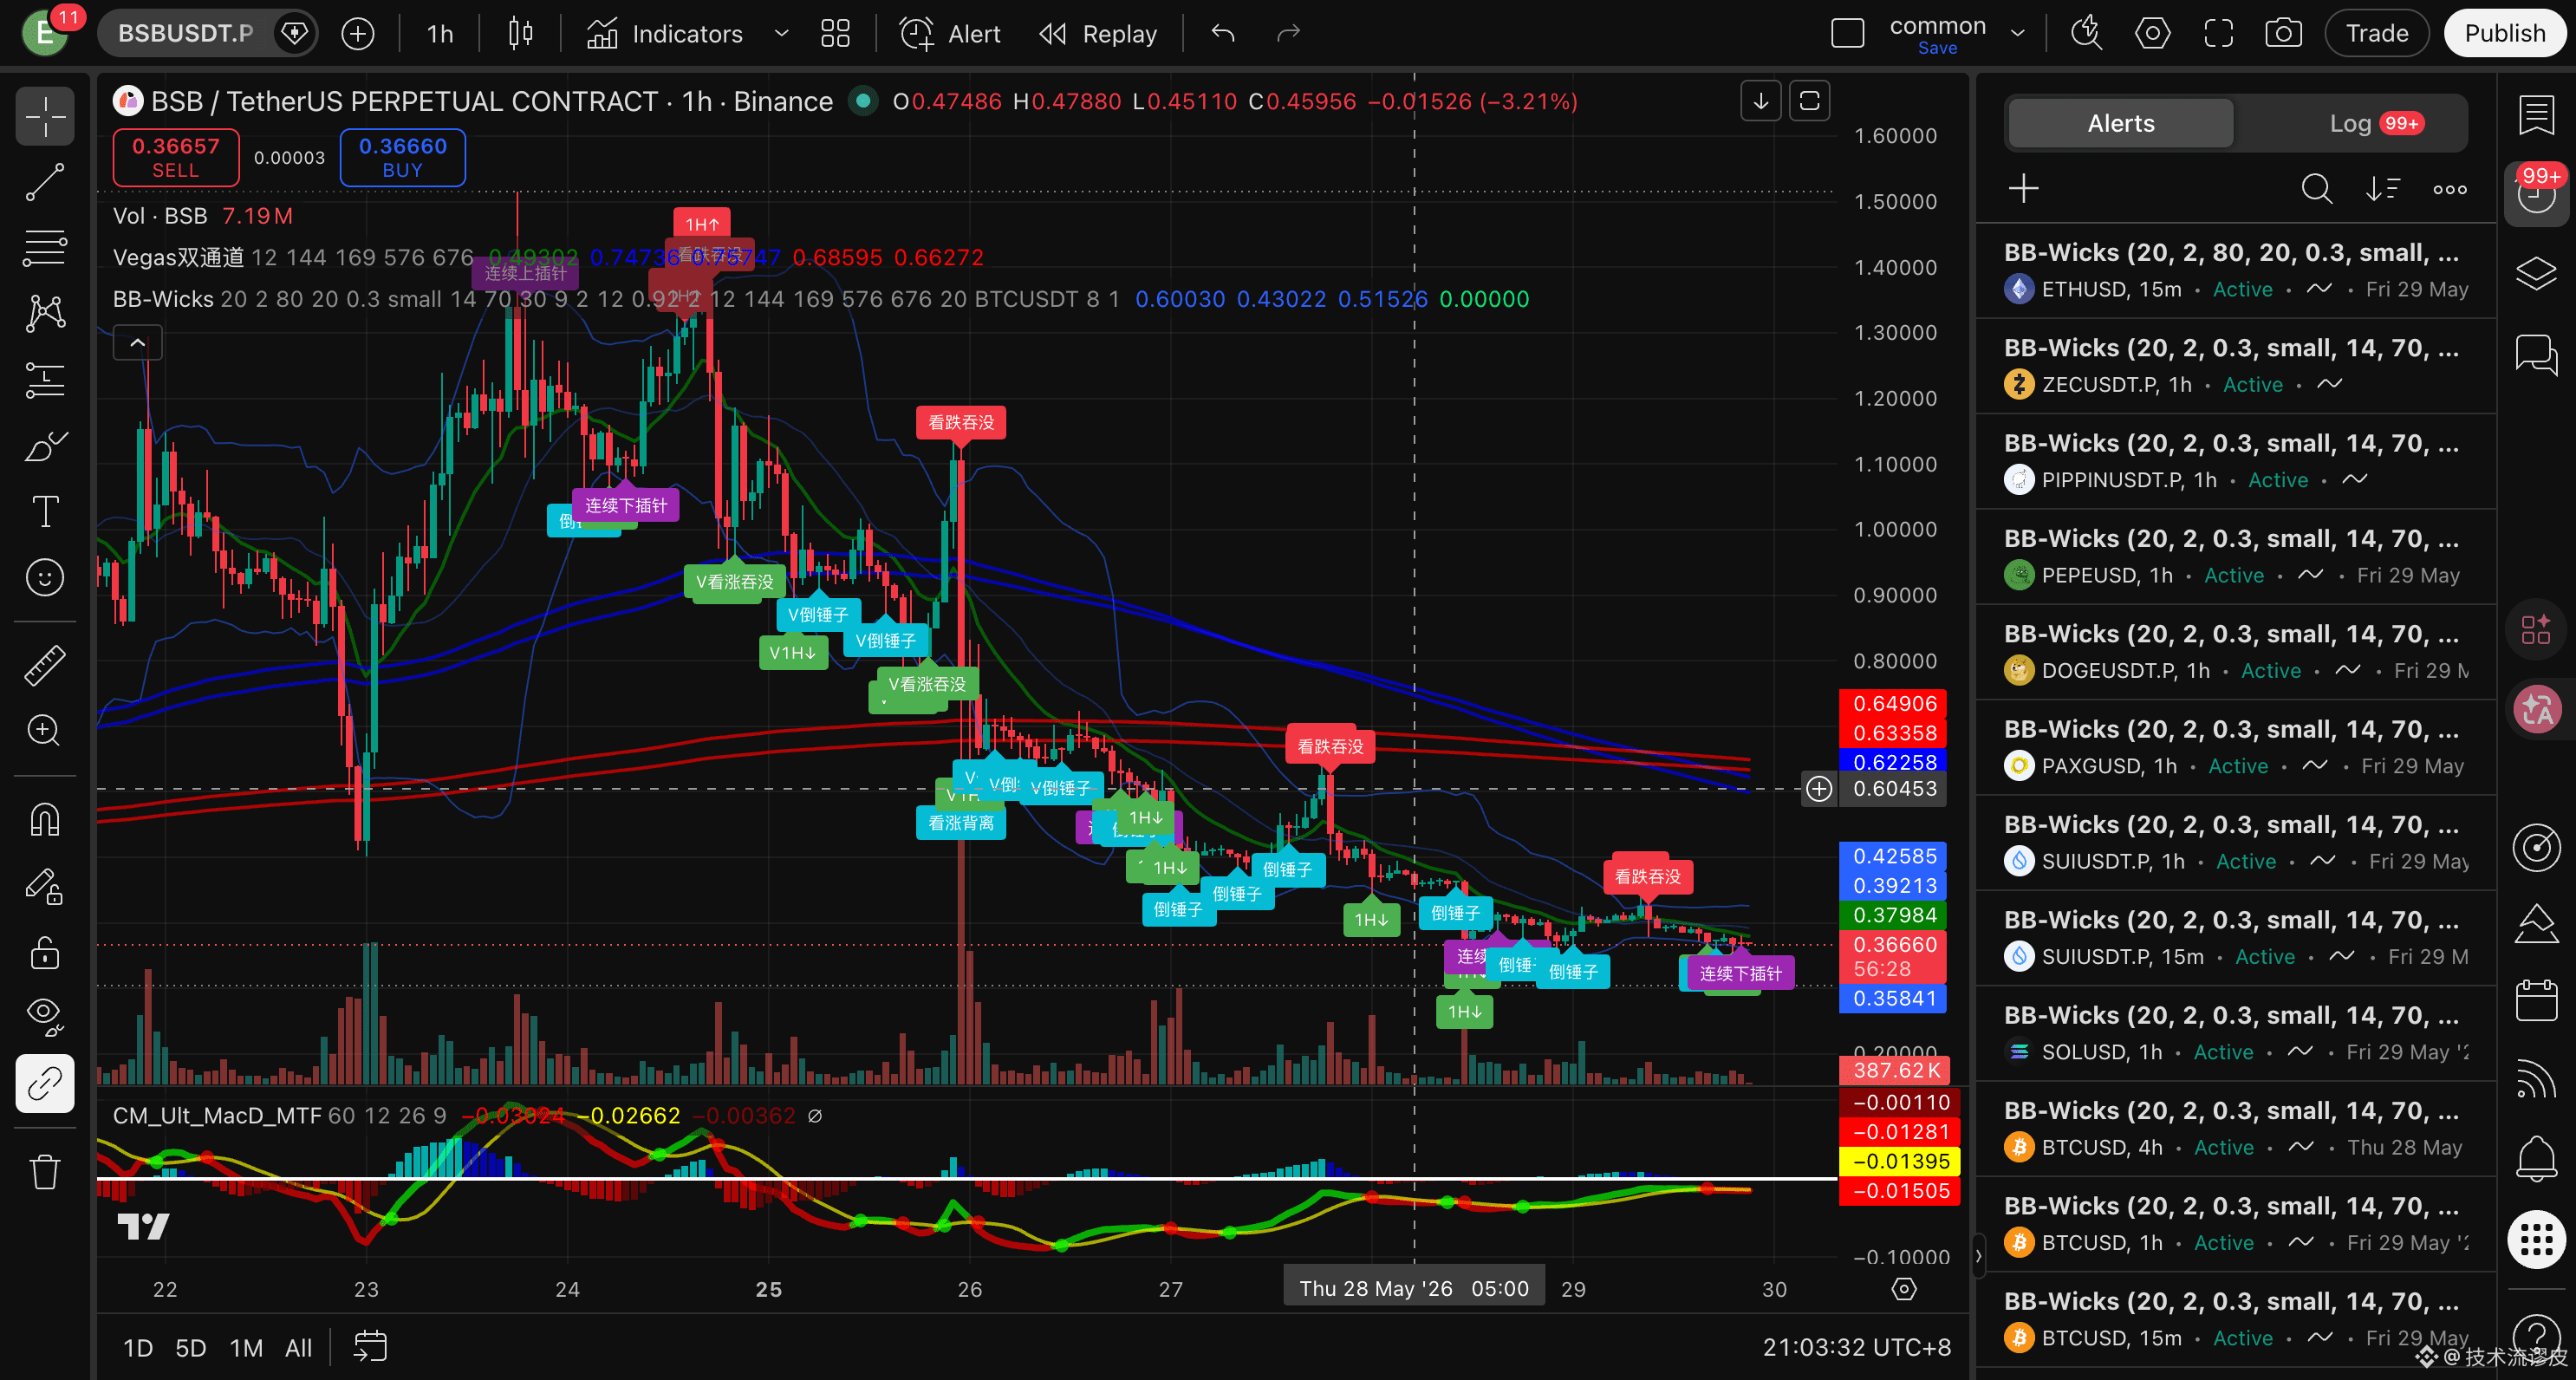2576x1380 pixels.
Task: Open the Trade panel
Action: (x=2377, y=34)
